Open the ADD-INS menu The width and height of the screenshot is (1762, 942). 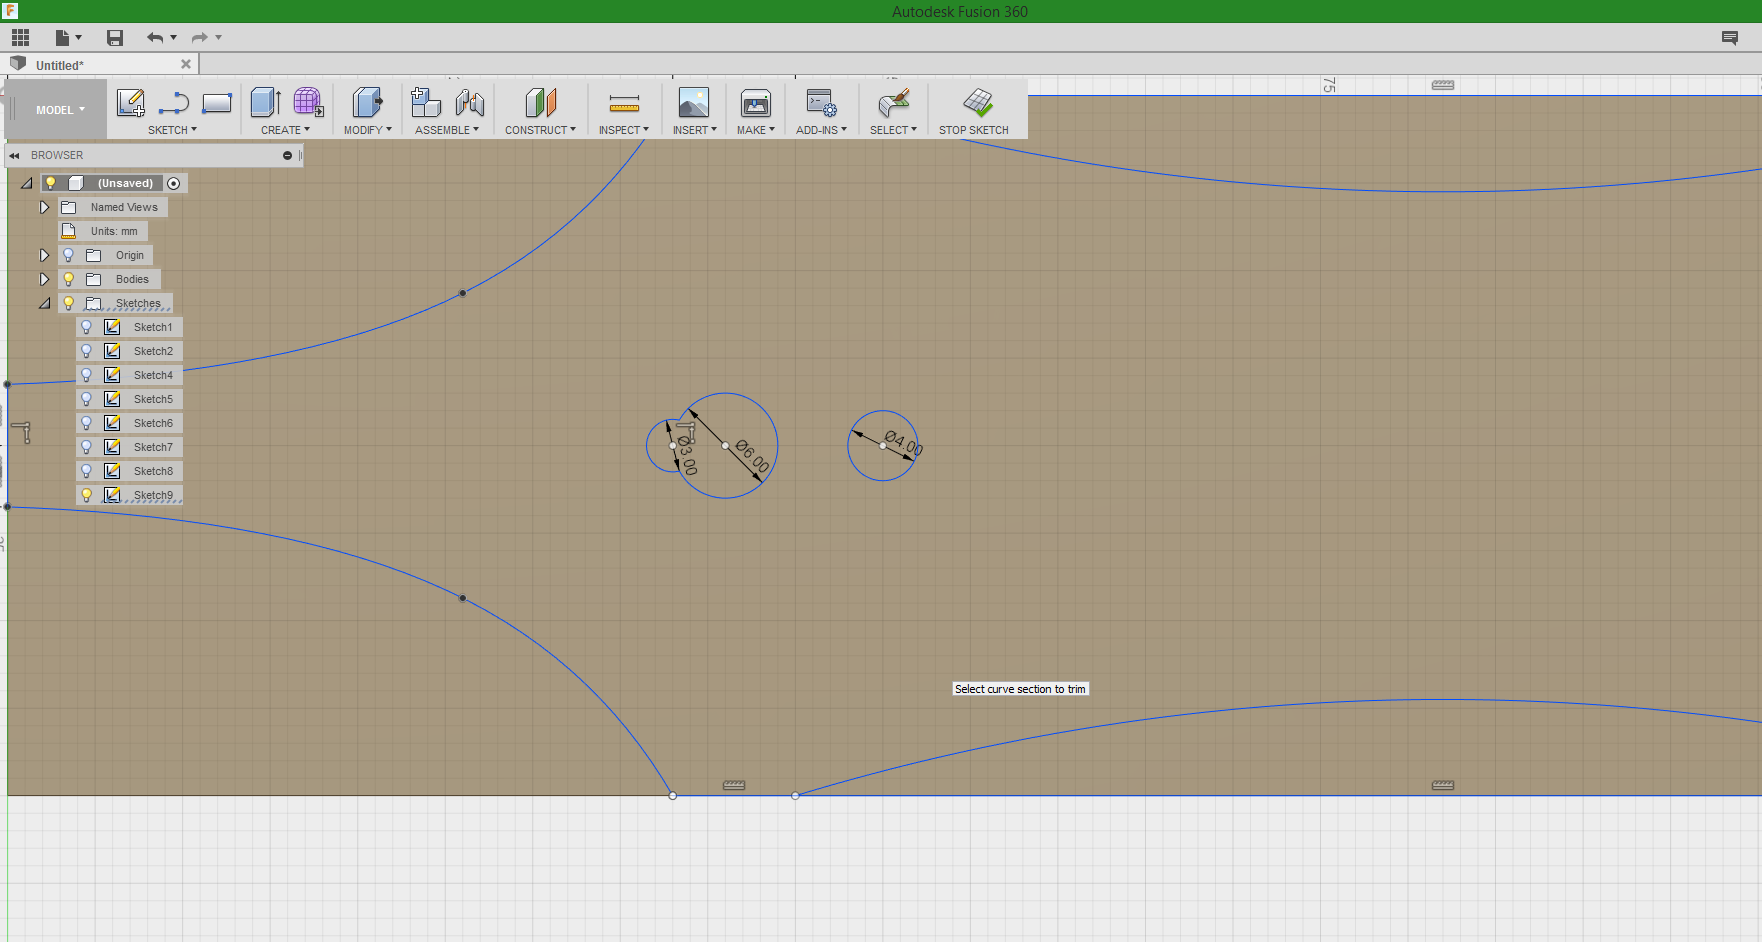pyautogui.click(x=821, y=130)
